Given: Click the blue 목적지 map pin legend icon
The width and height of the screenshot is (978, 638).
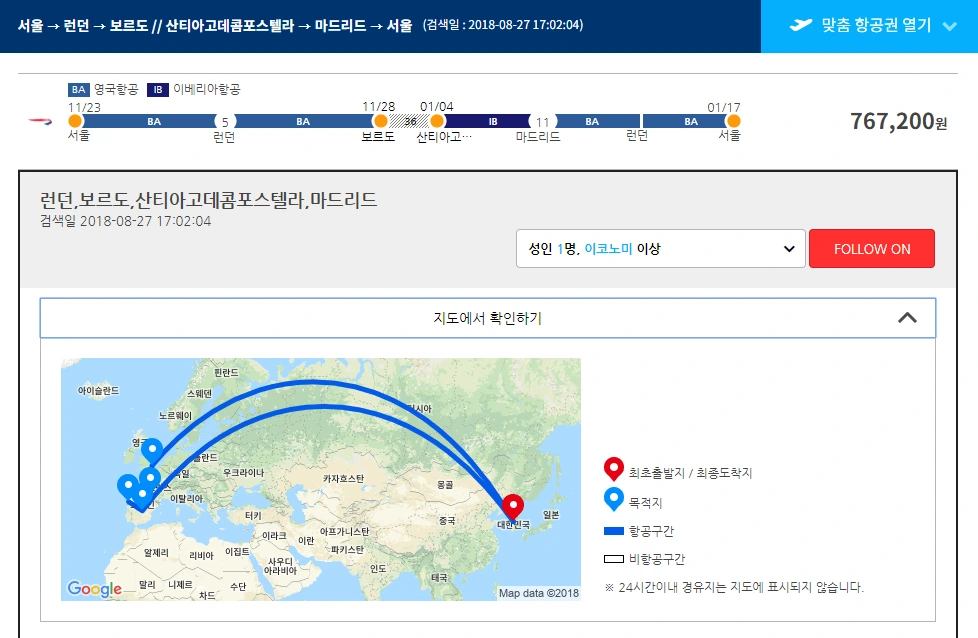Looking at the screenshot, I should [613, 500].
